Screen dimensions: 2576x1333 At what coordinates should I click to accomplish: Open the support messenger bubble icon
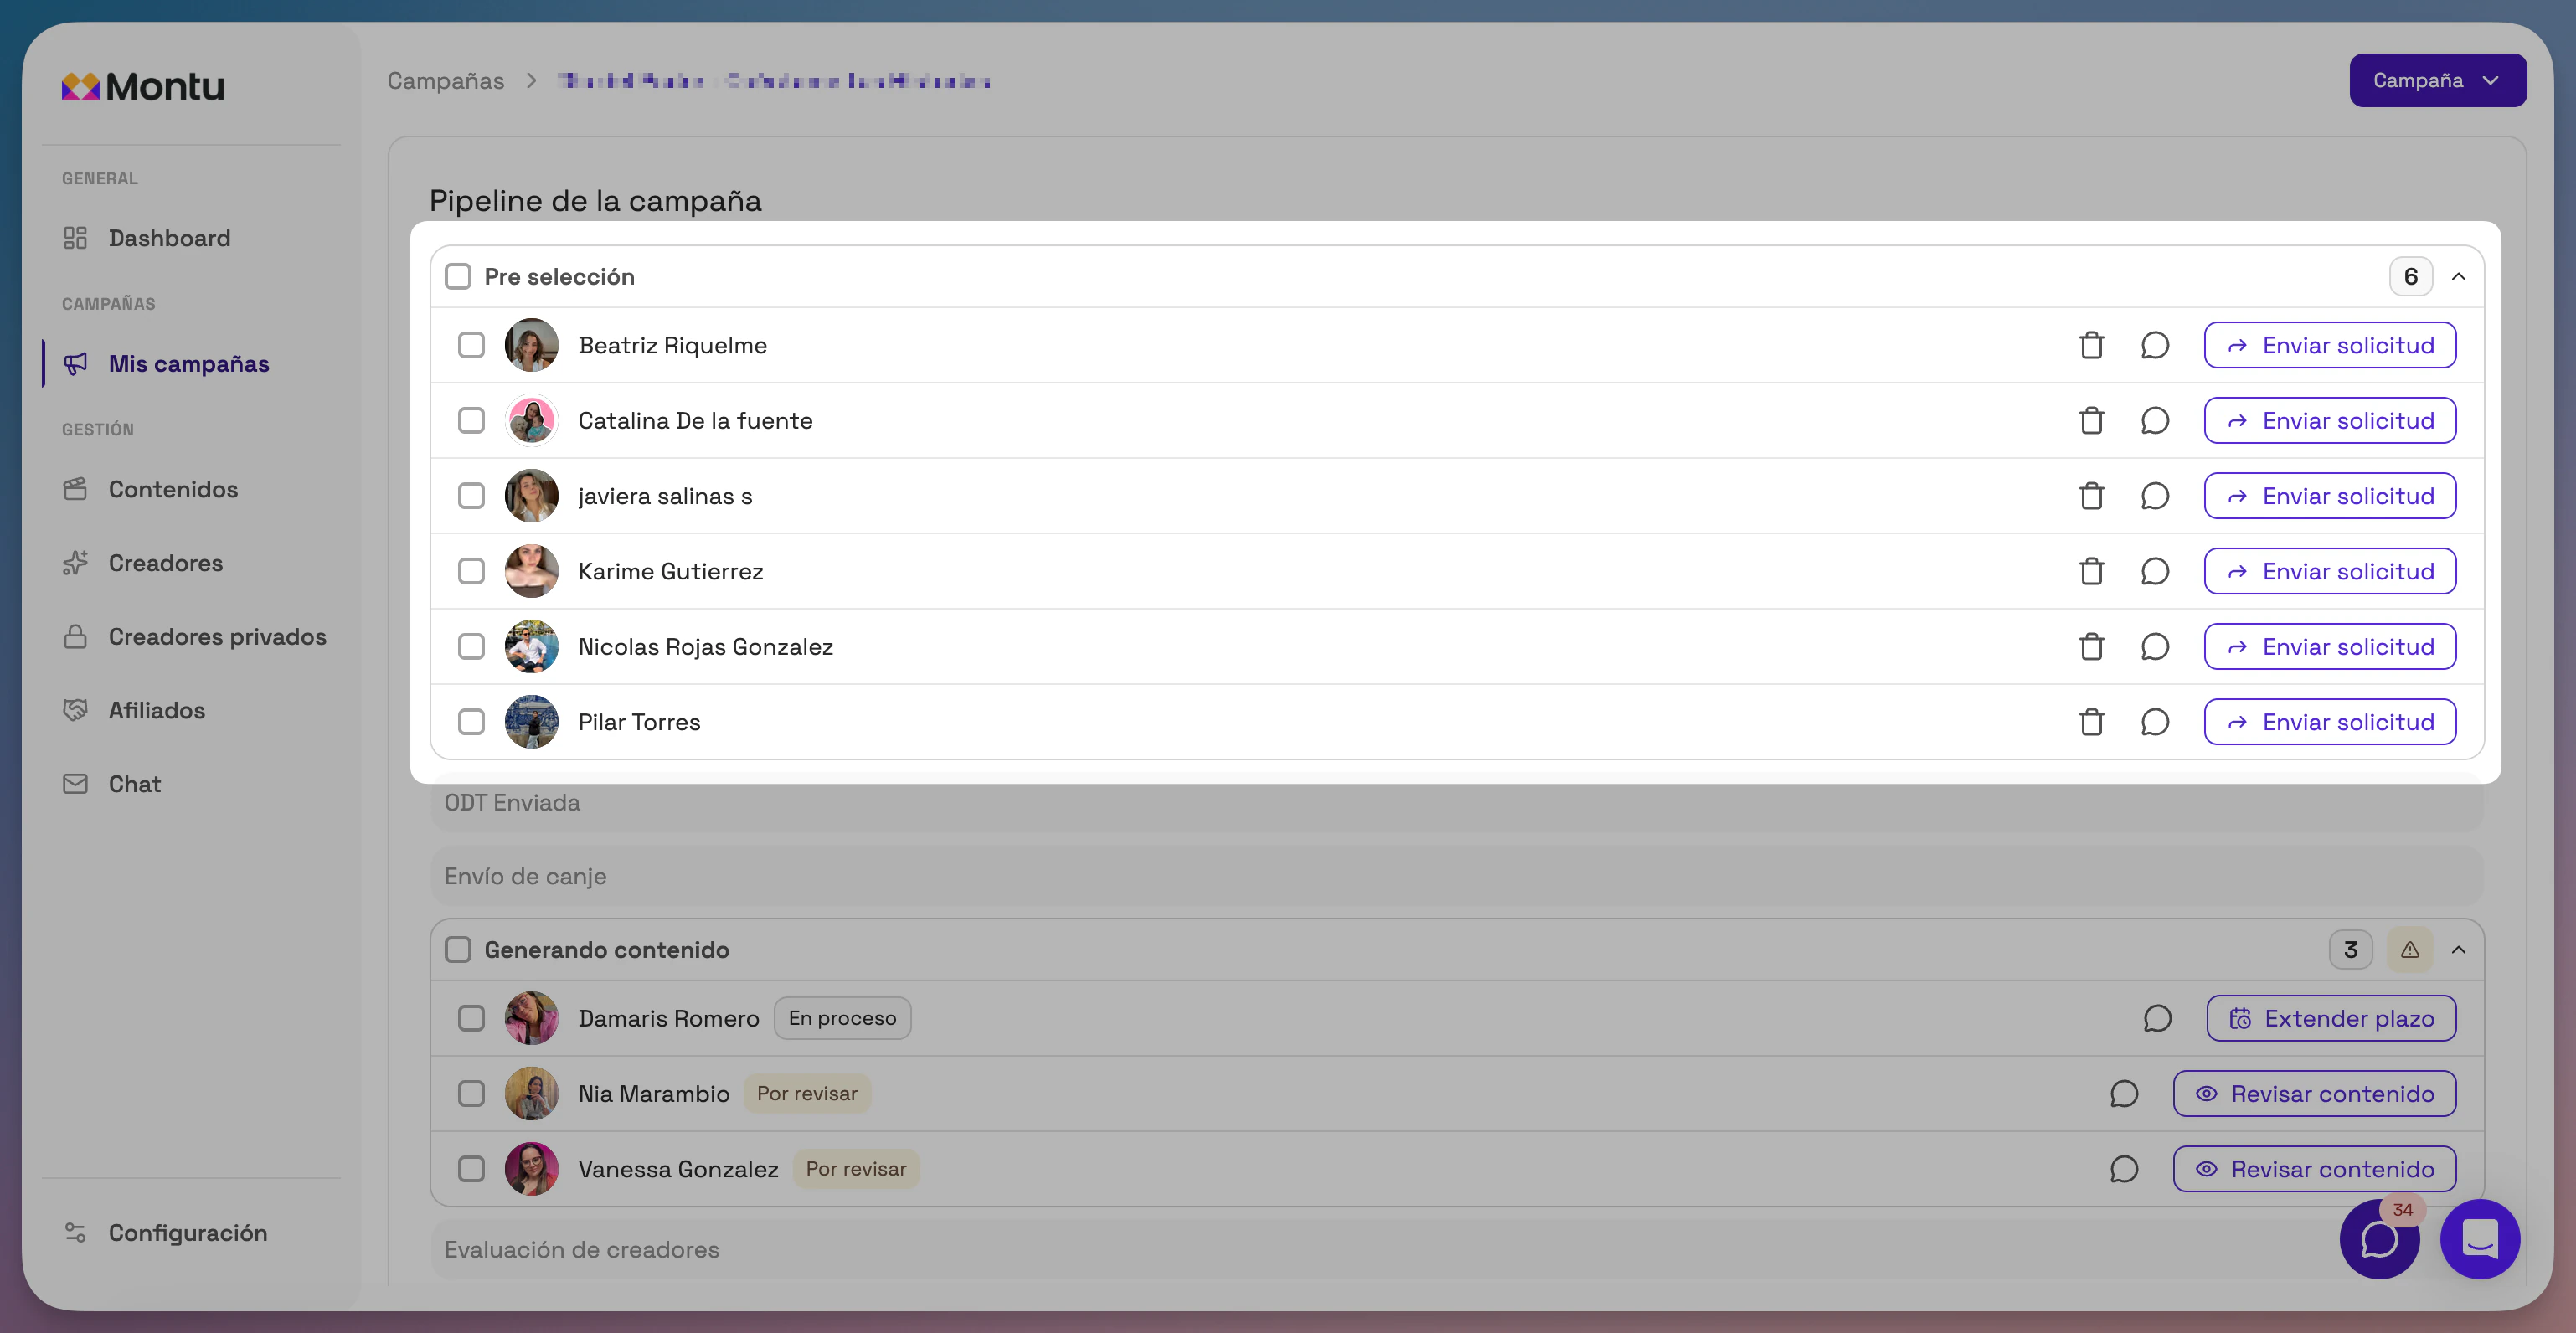[x=2479, y=1239]
